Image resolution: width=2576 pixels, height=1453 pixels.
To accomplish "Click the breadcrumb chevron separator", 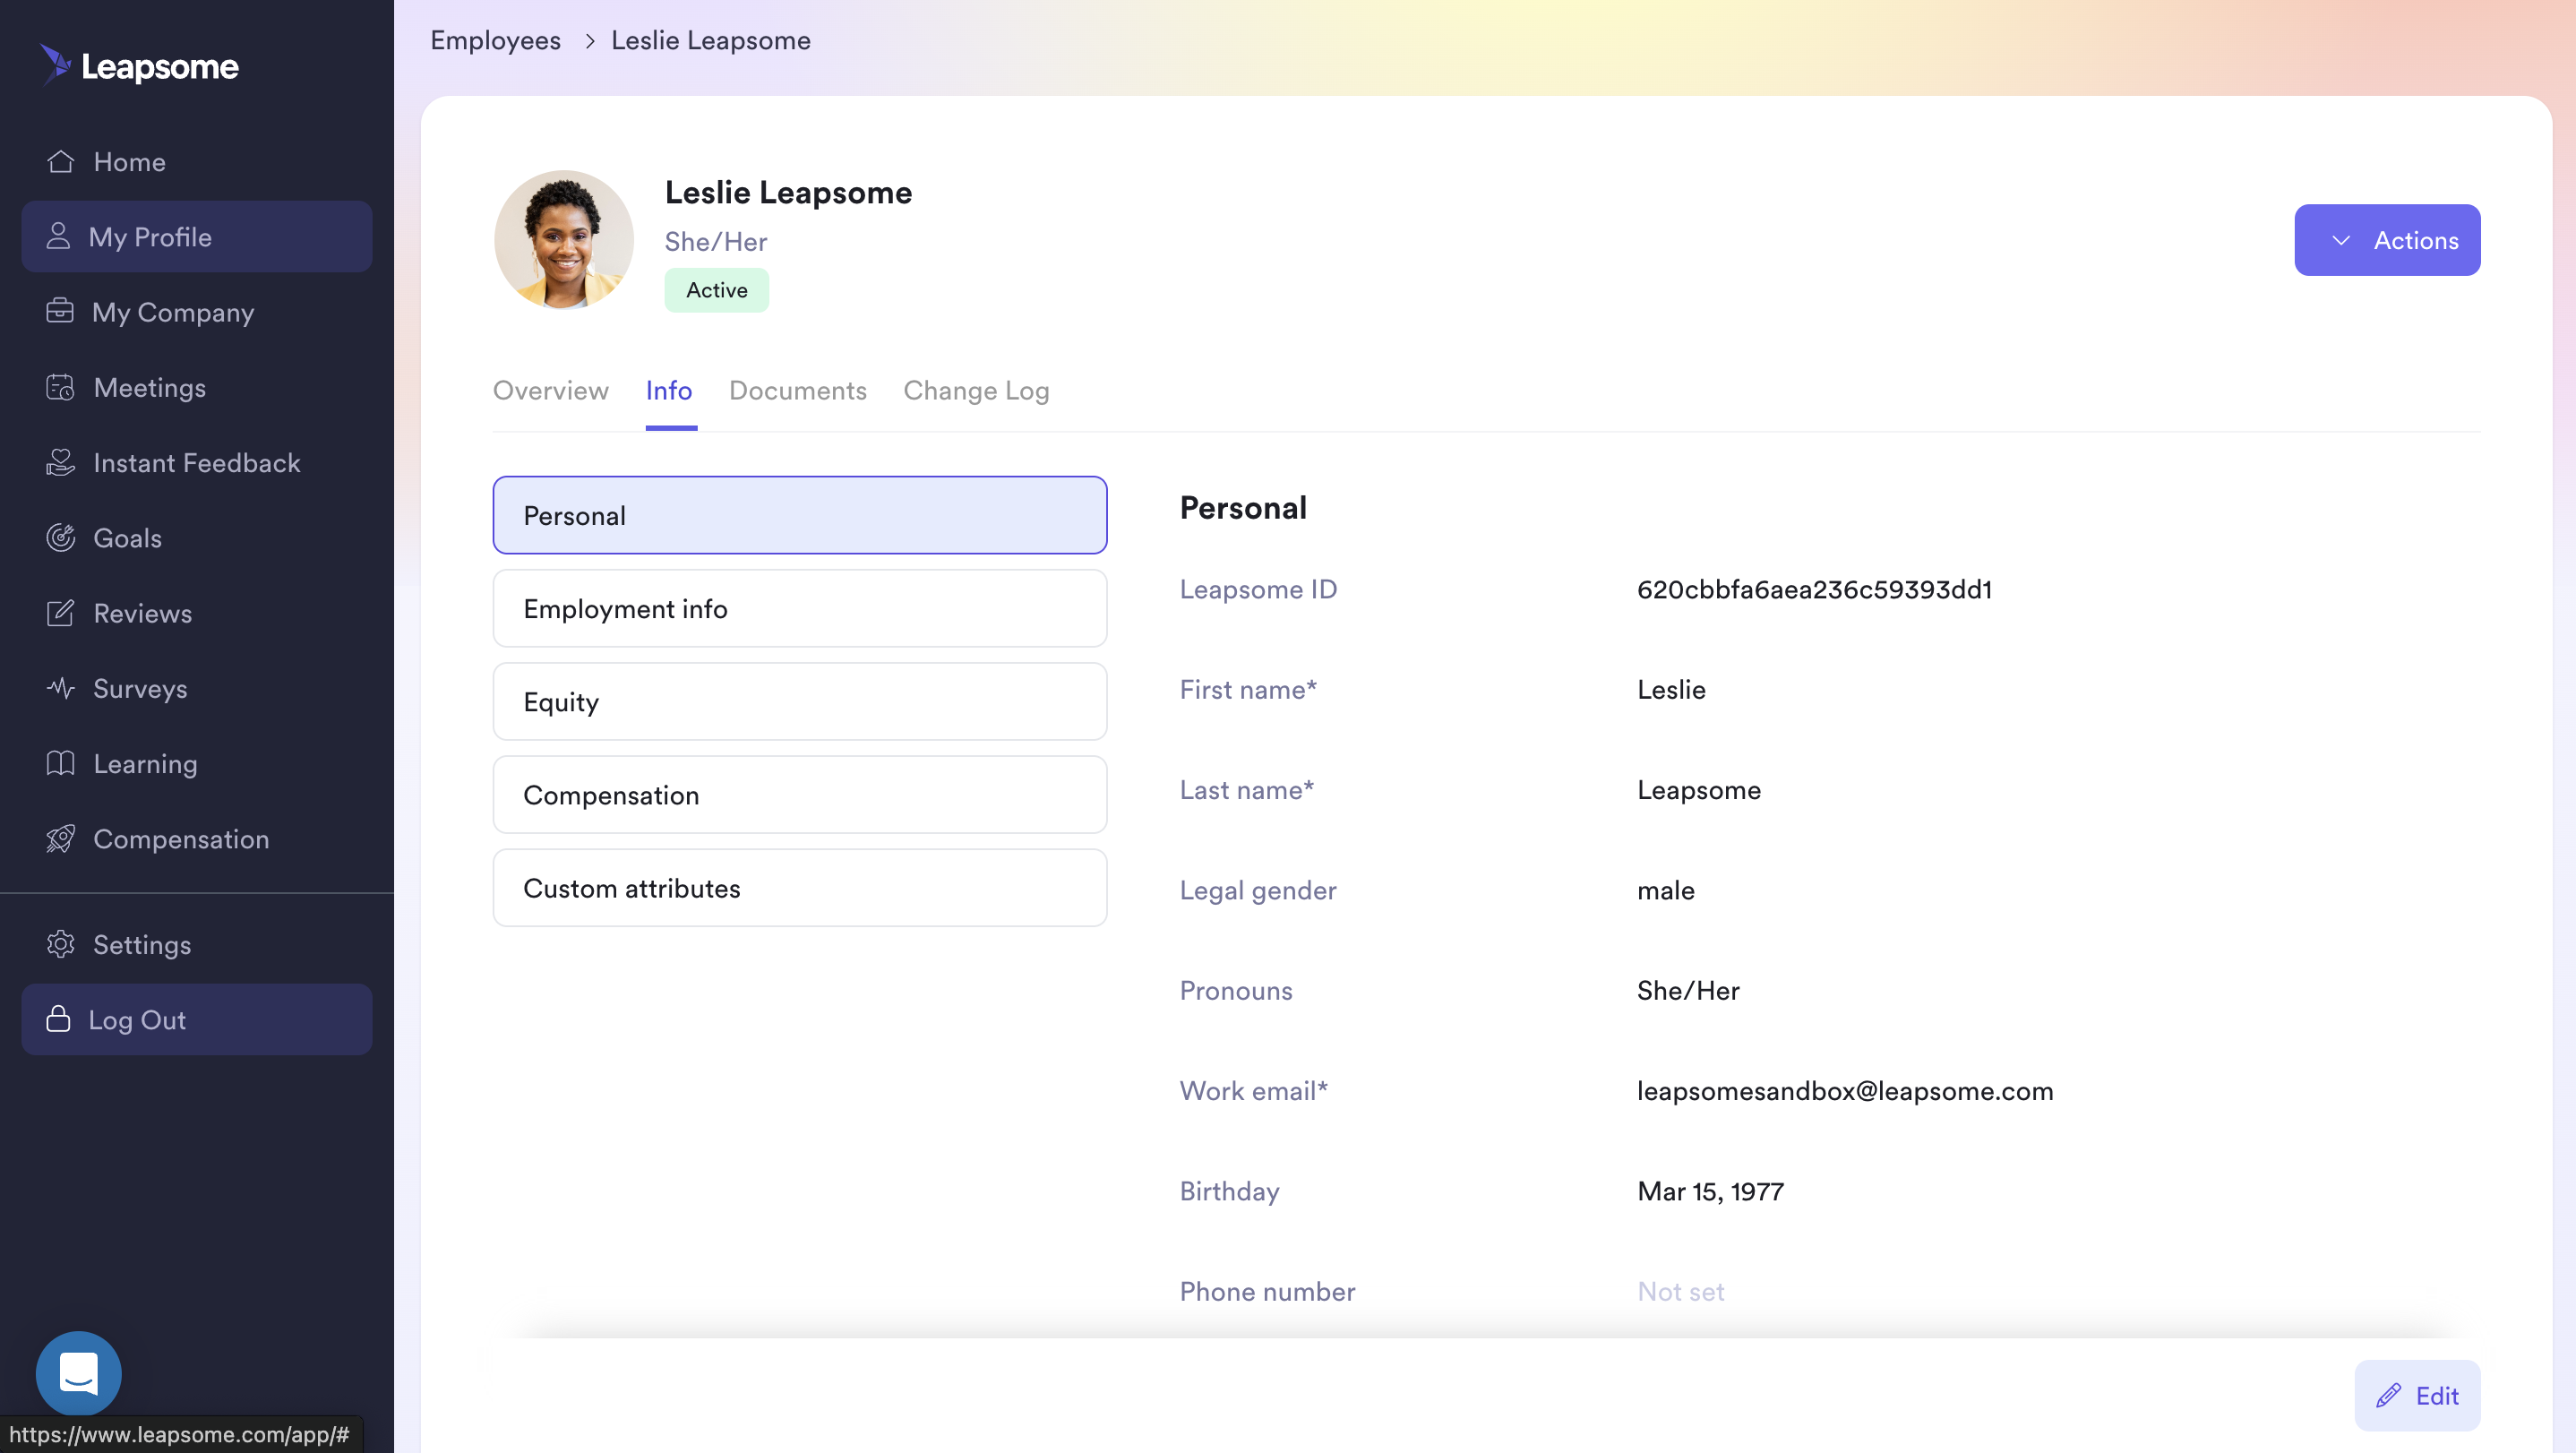I will 590,40.
